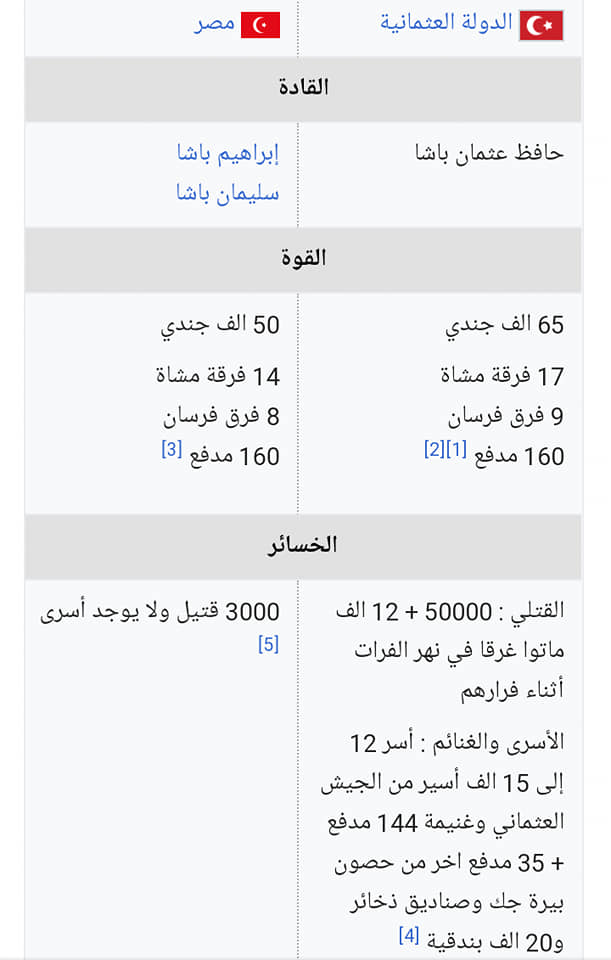Viewport: 611px width, 960px height.
Task: Open the الدولة العثمانية link
Action: coord(446,22)
